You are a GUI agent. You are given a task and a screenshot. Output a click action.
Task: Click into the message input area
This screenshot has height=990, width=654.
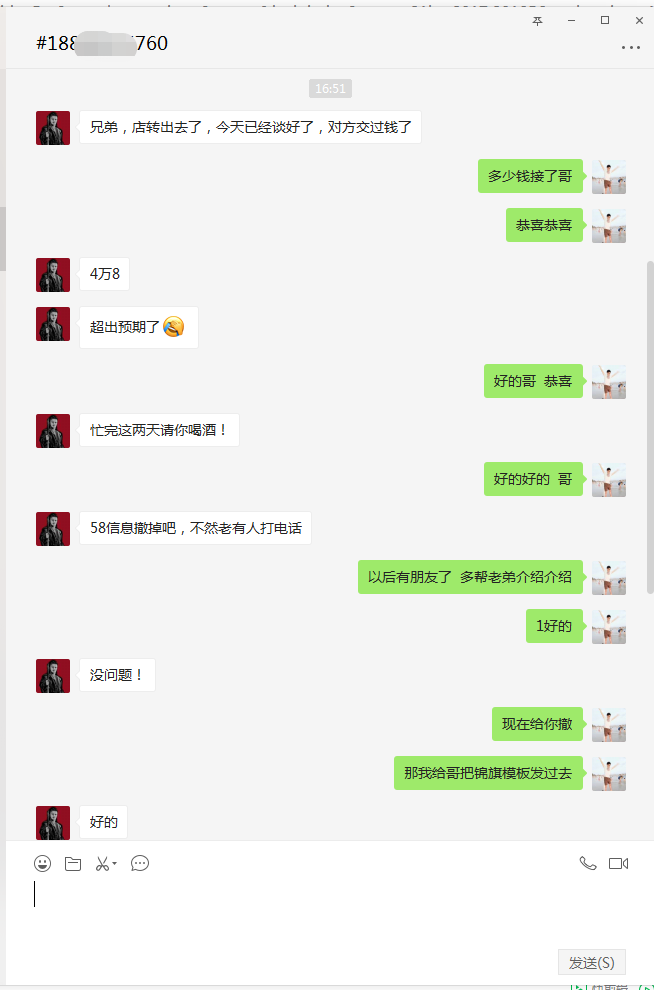[327, 912]
